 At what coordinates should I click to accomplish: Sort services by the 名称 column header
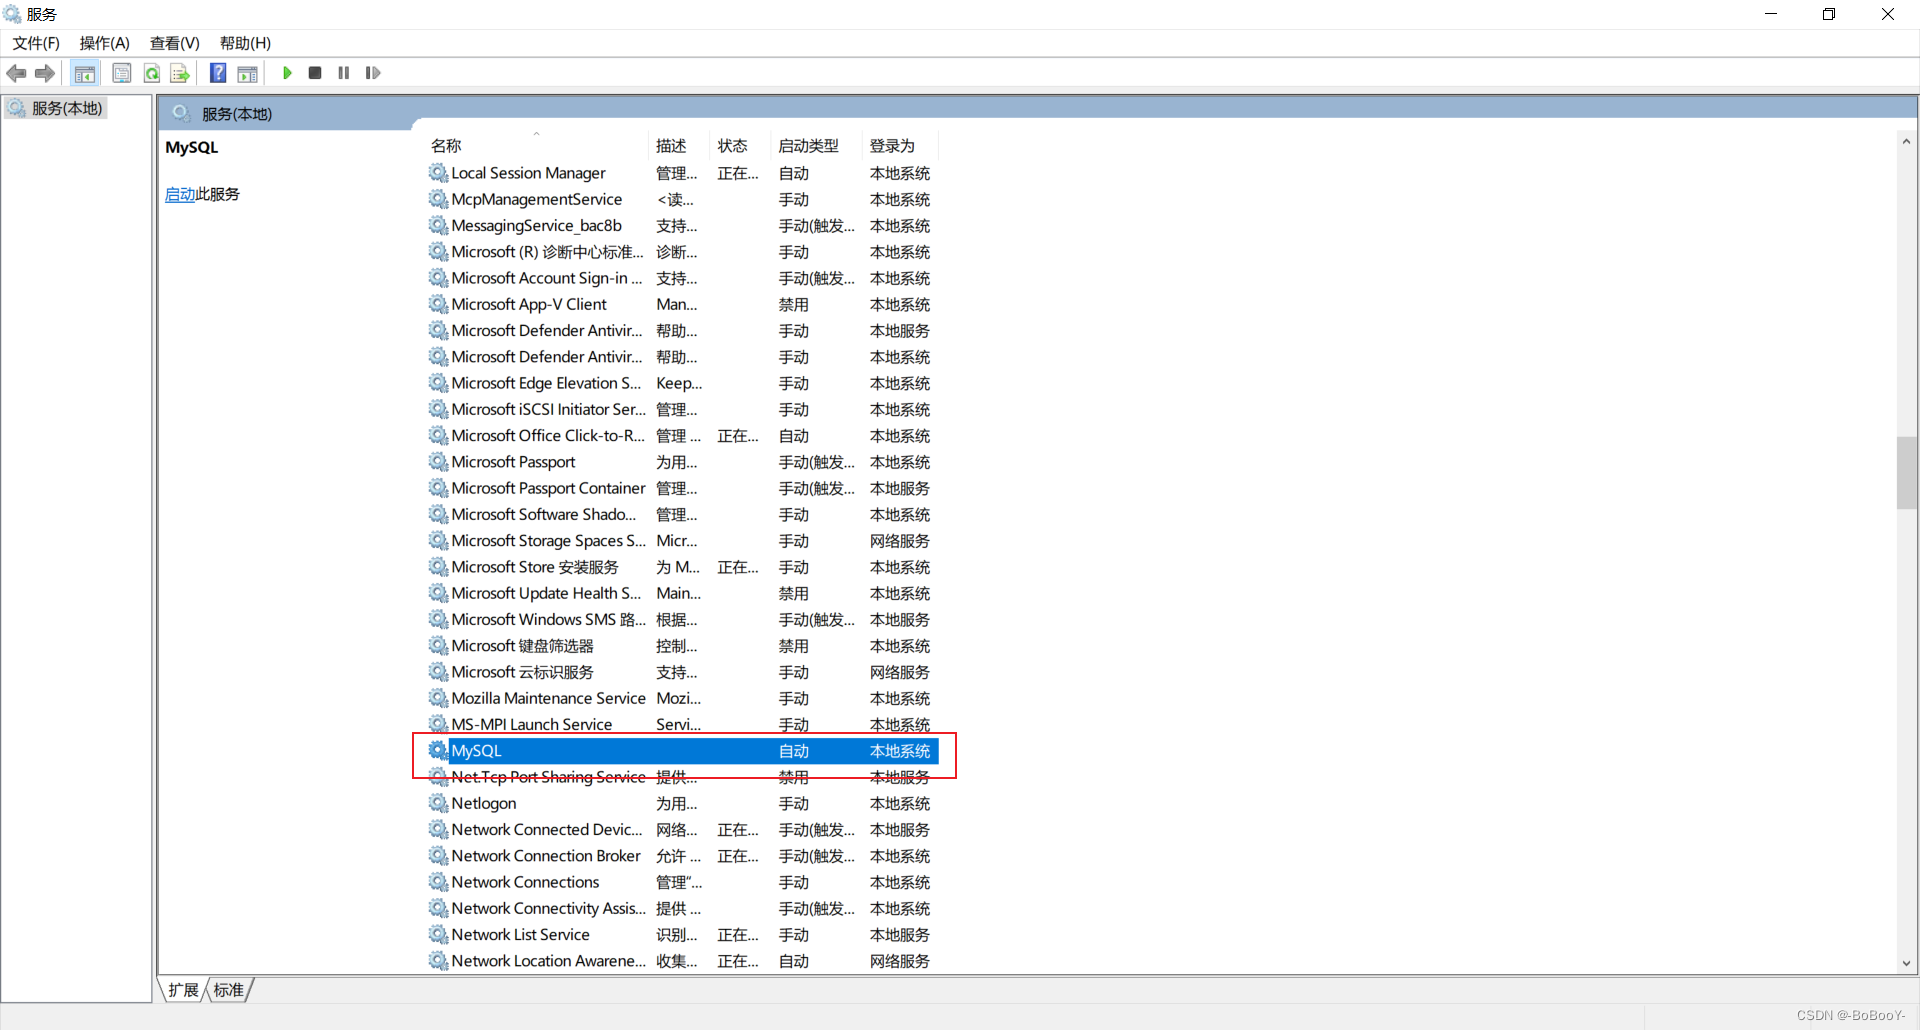click(446, 145)
